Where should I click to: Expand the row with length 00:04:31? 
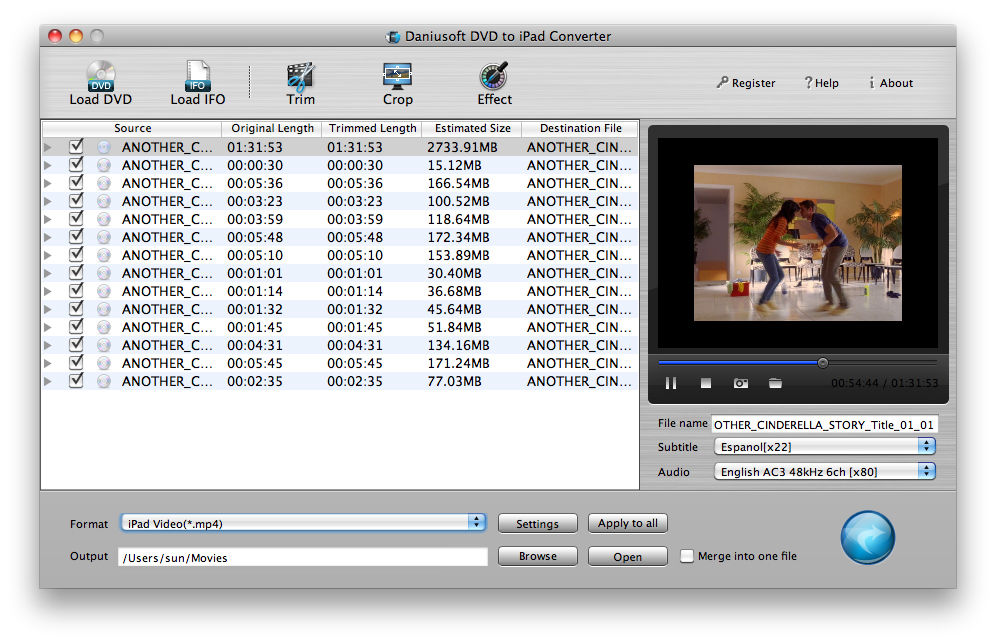[x=48, y=346]
